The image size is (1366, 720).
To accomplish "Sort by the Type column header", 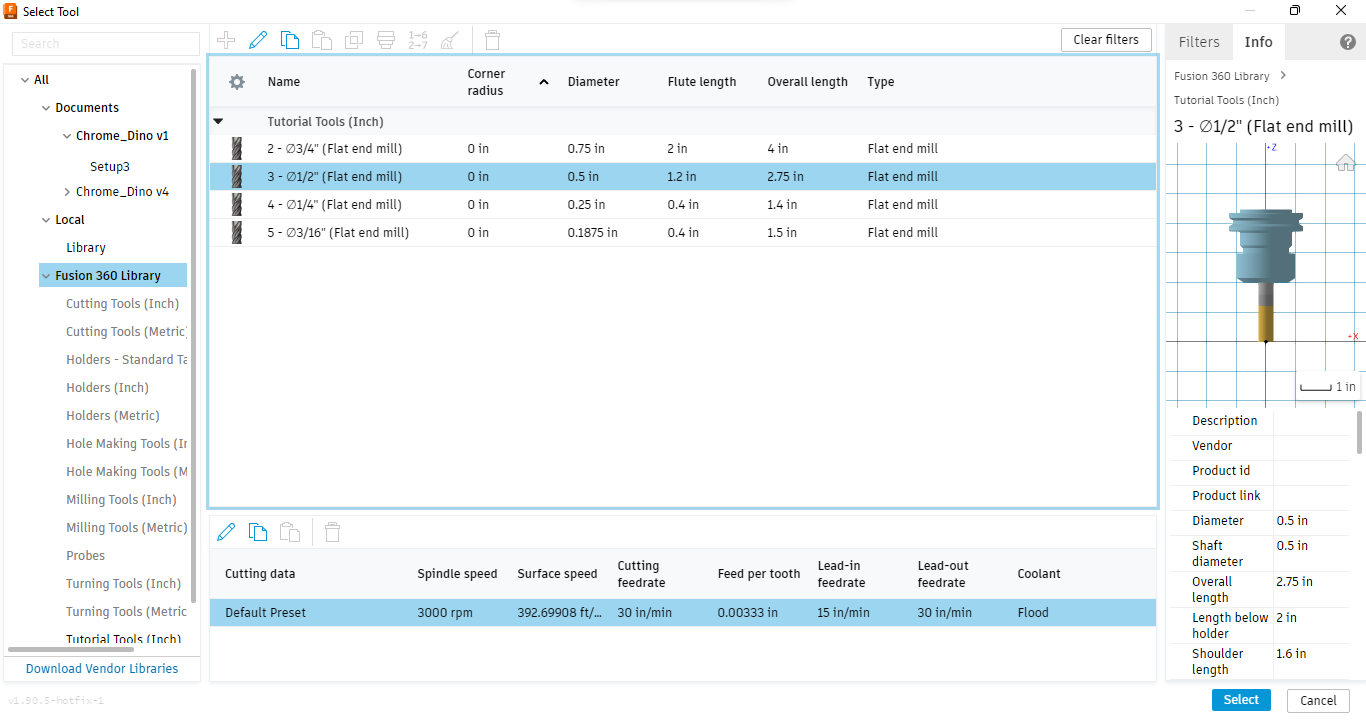I will (x=881, y=82).
